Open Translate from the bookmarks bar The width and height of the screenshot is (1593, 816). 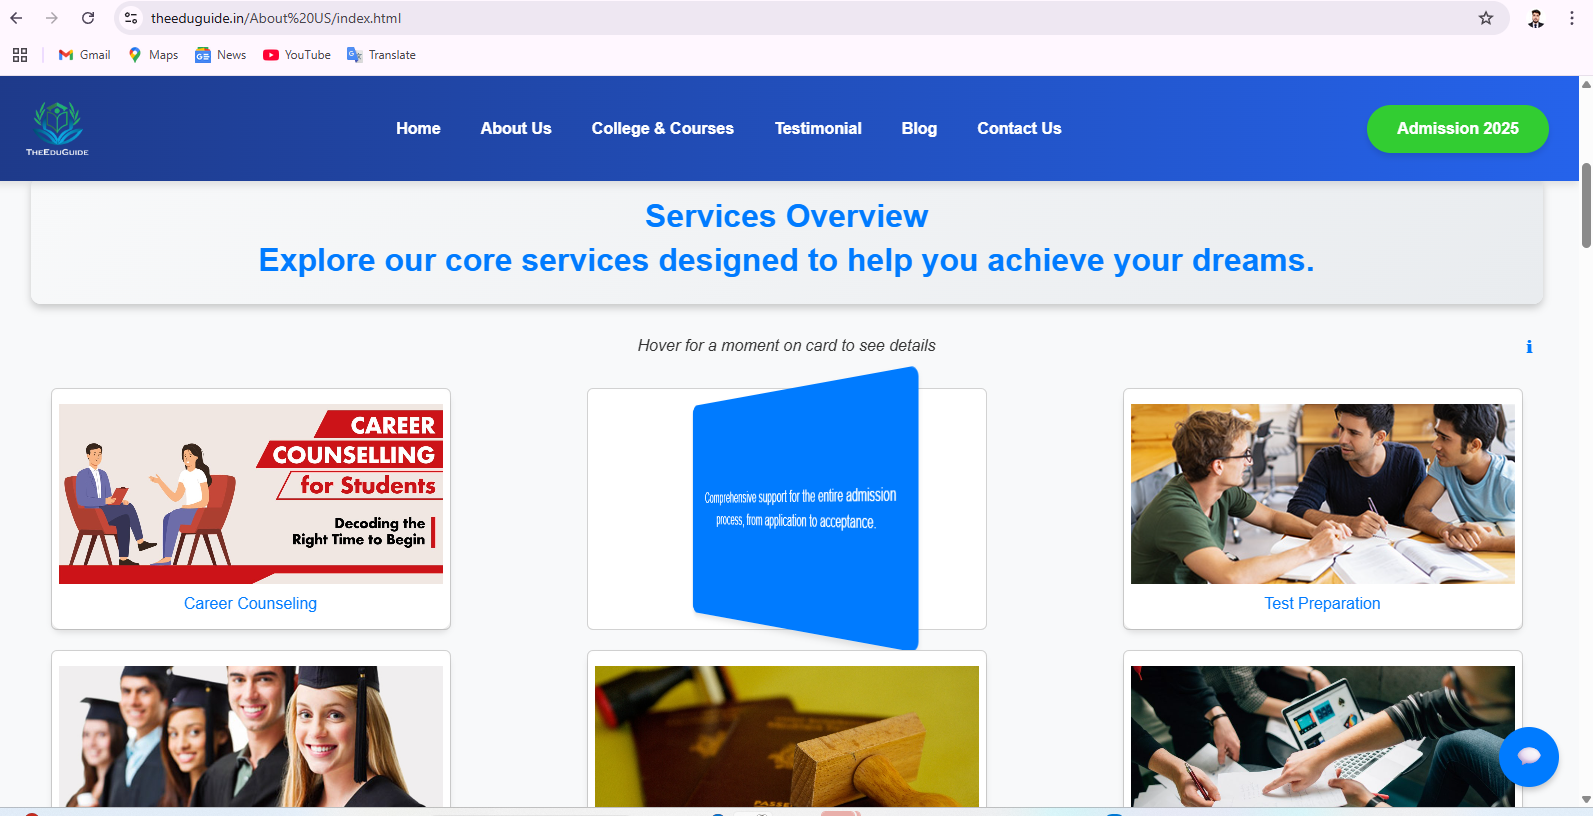(x=381, y=55)
